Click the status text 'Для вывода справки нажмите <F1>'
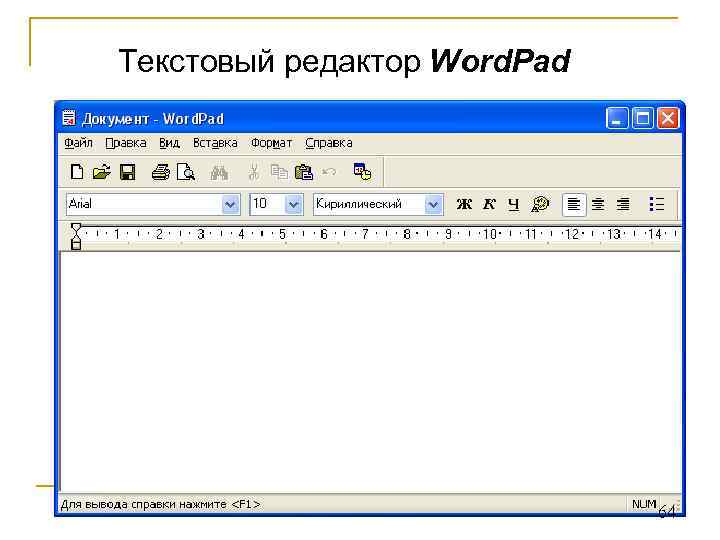720x540 pixels. [160, 504]
